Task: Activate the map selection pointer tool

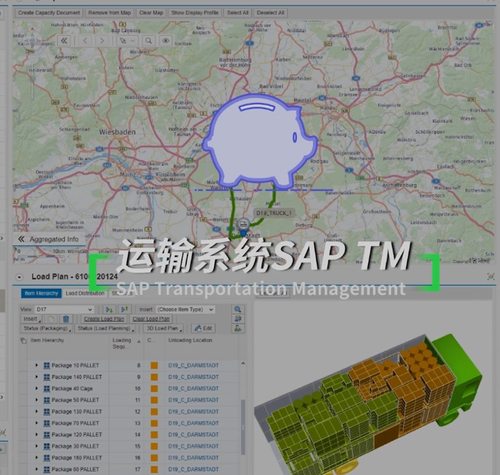Action: [x=123, y=41]
